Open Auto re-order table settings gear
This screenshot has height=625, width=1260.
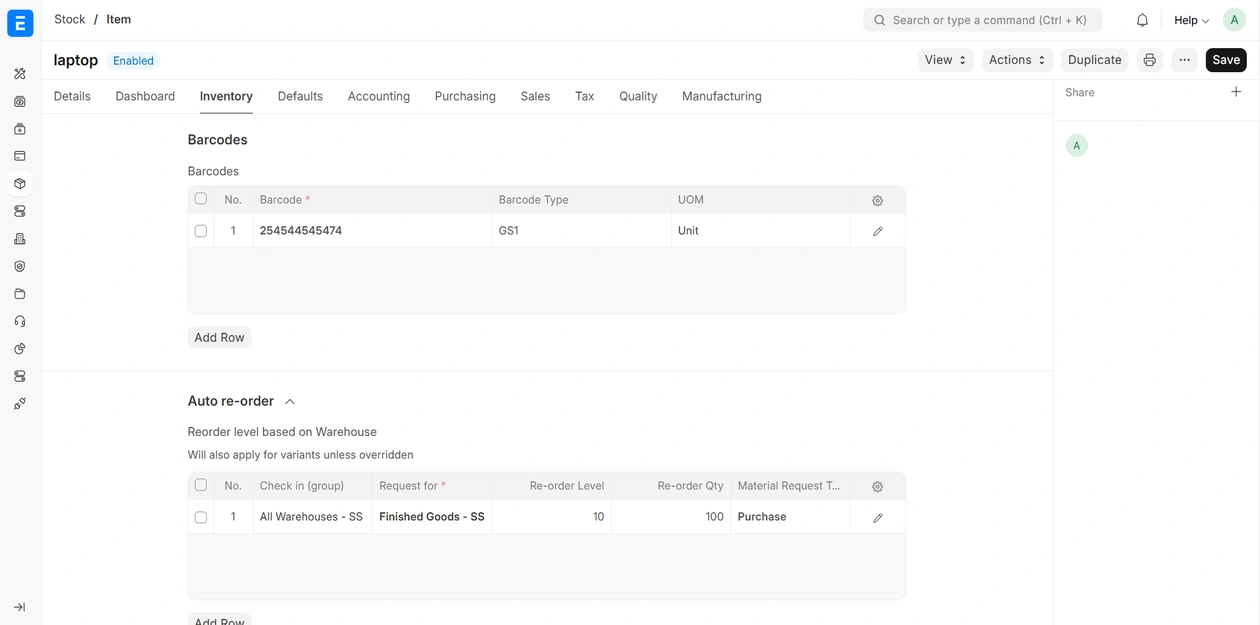click(877, 486)
